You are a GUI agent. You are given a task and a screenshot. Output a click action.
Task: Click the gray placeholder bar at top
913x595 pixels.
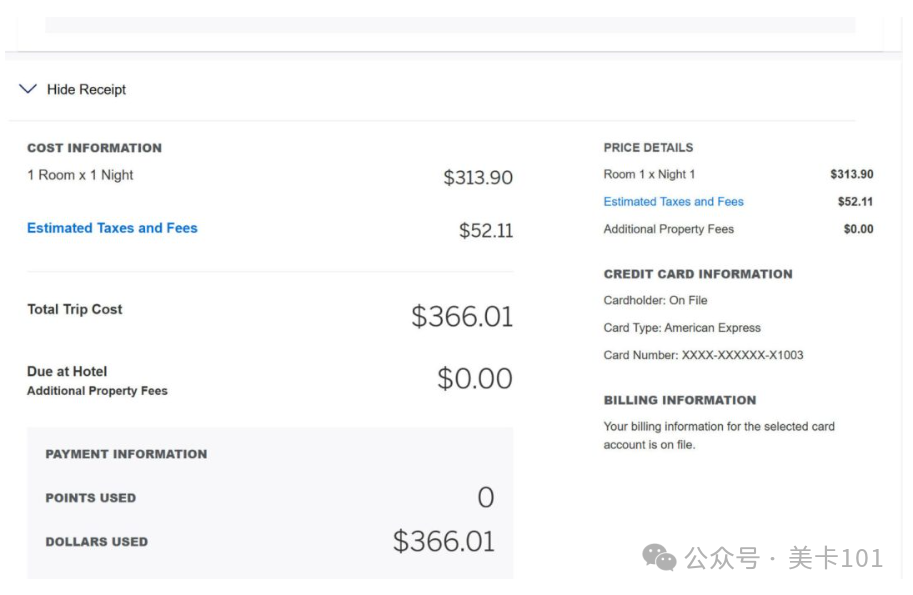[x=450, y=25]
